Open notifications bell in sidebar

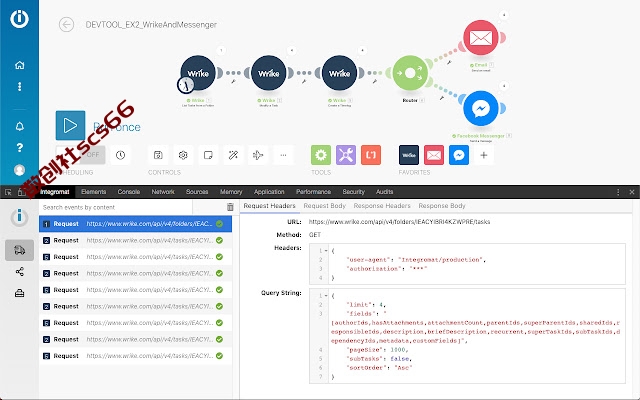click(19, 126)
